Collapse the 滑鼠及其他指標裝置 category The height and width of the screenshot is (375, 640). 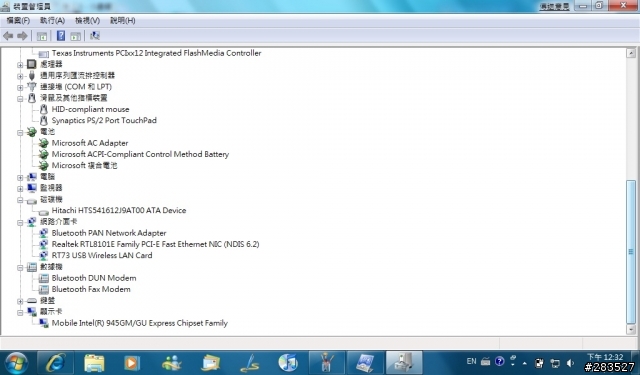(20, 98)
